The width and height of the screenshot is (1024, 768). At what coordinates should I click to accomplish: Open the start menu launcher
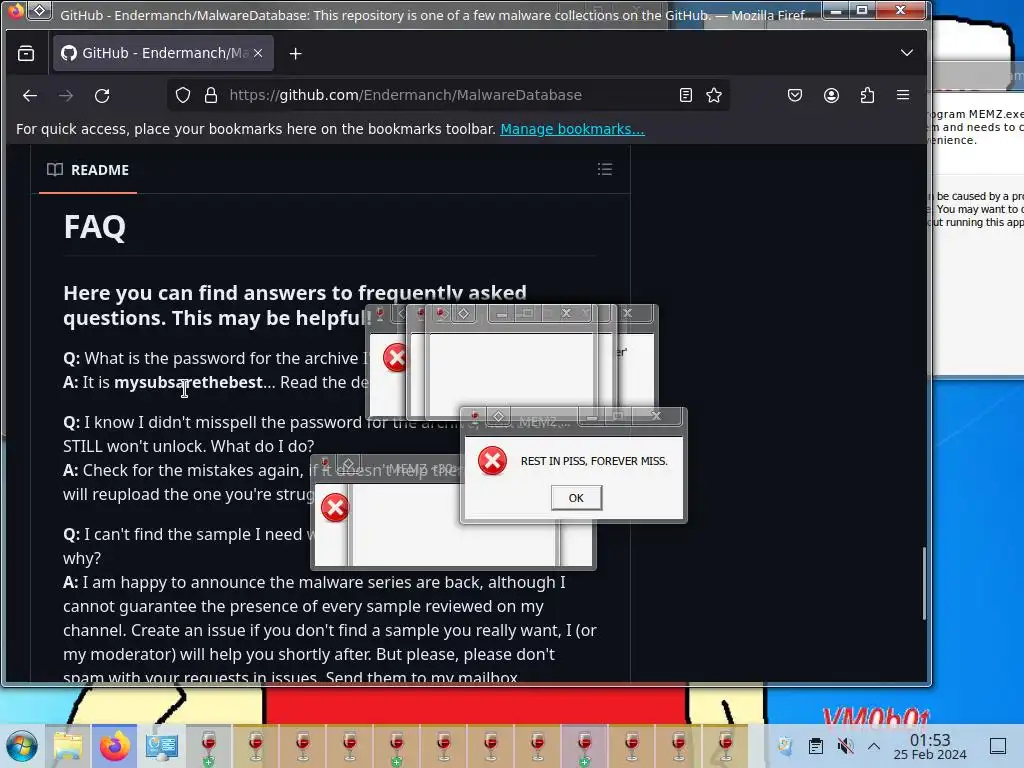pos(22,746)
